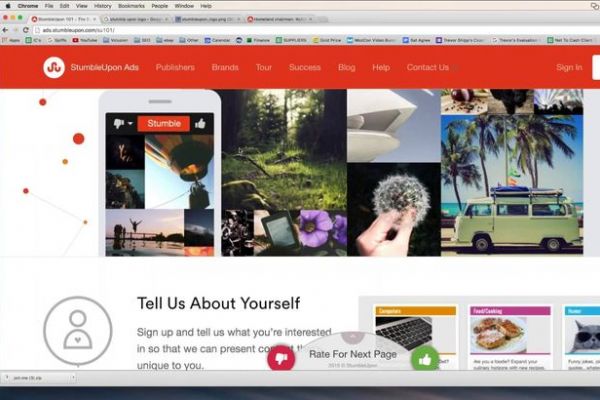Open the YouTube bookmark
Viewport: 600px width, 400px height.
[85, 40]
